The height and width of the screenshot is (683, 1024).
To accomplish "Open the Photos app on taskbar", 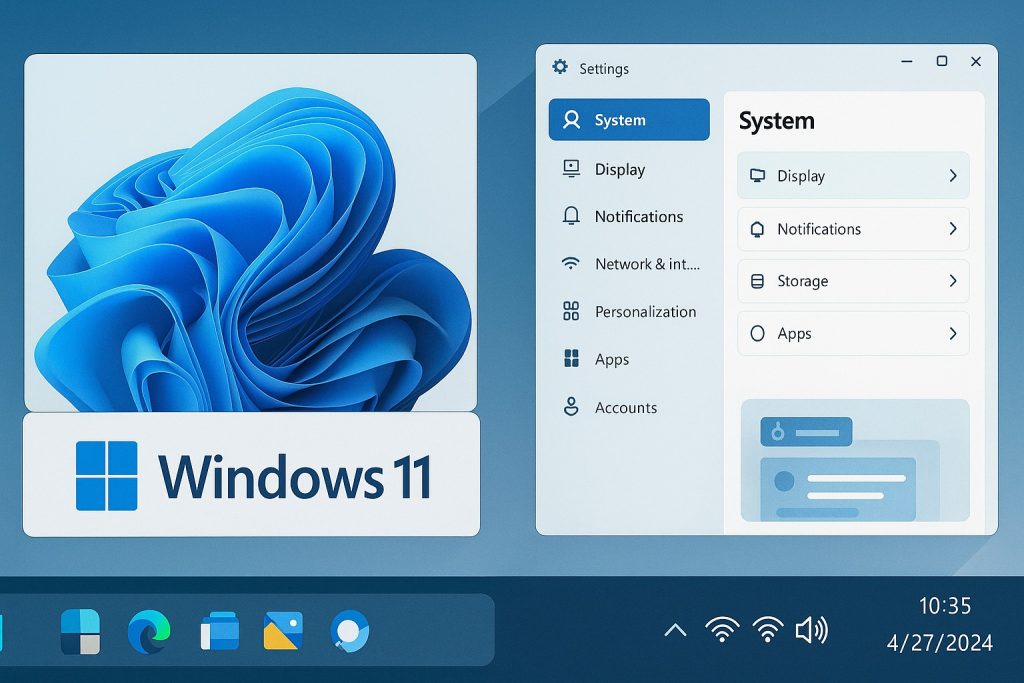I will [x=283, y=632].
